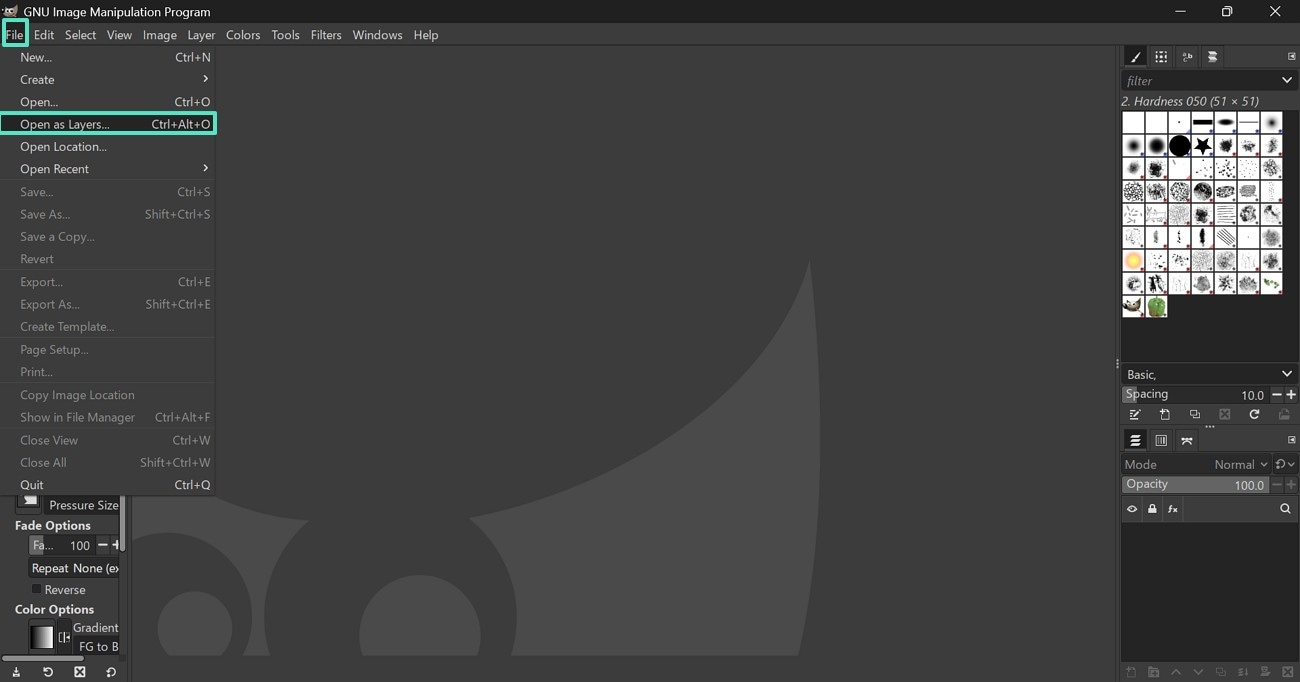This screenshot has height=682, width=1300.
Task: Open the File menu
Action: [14, 34]
